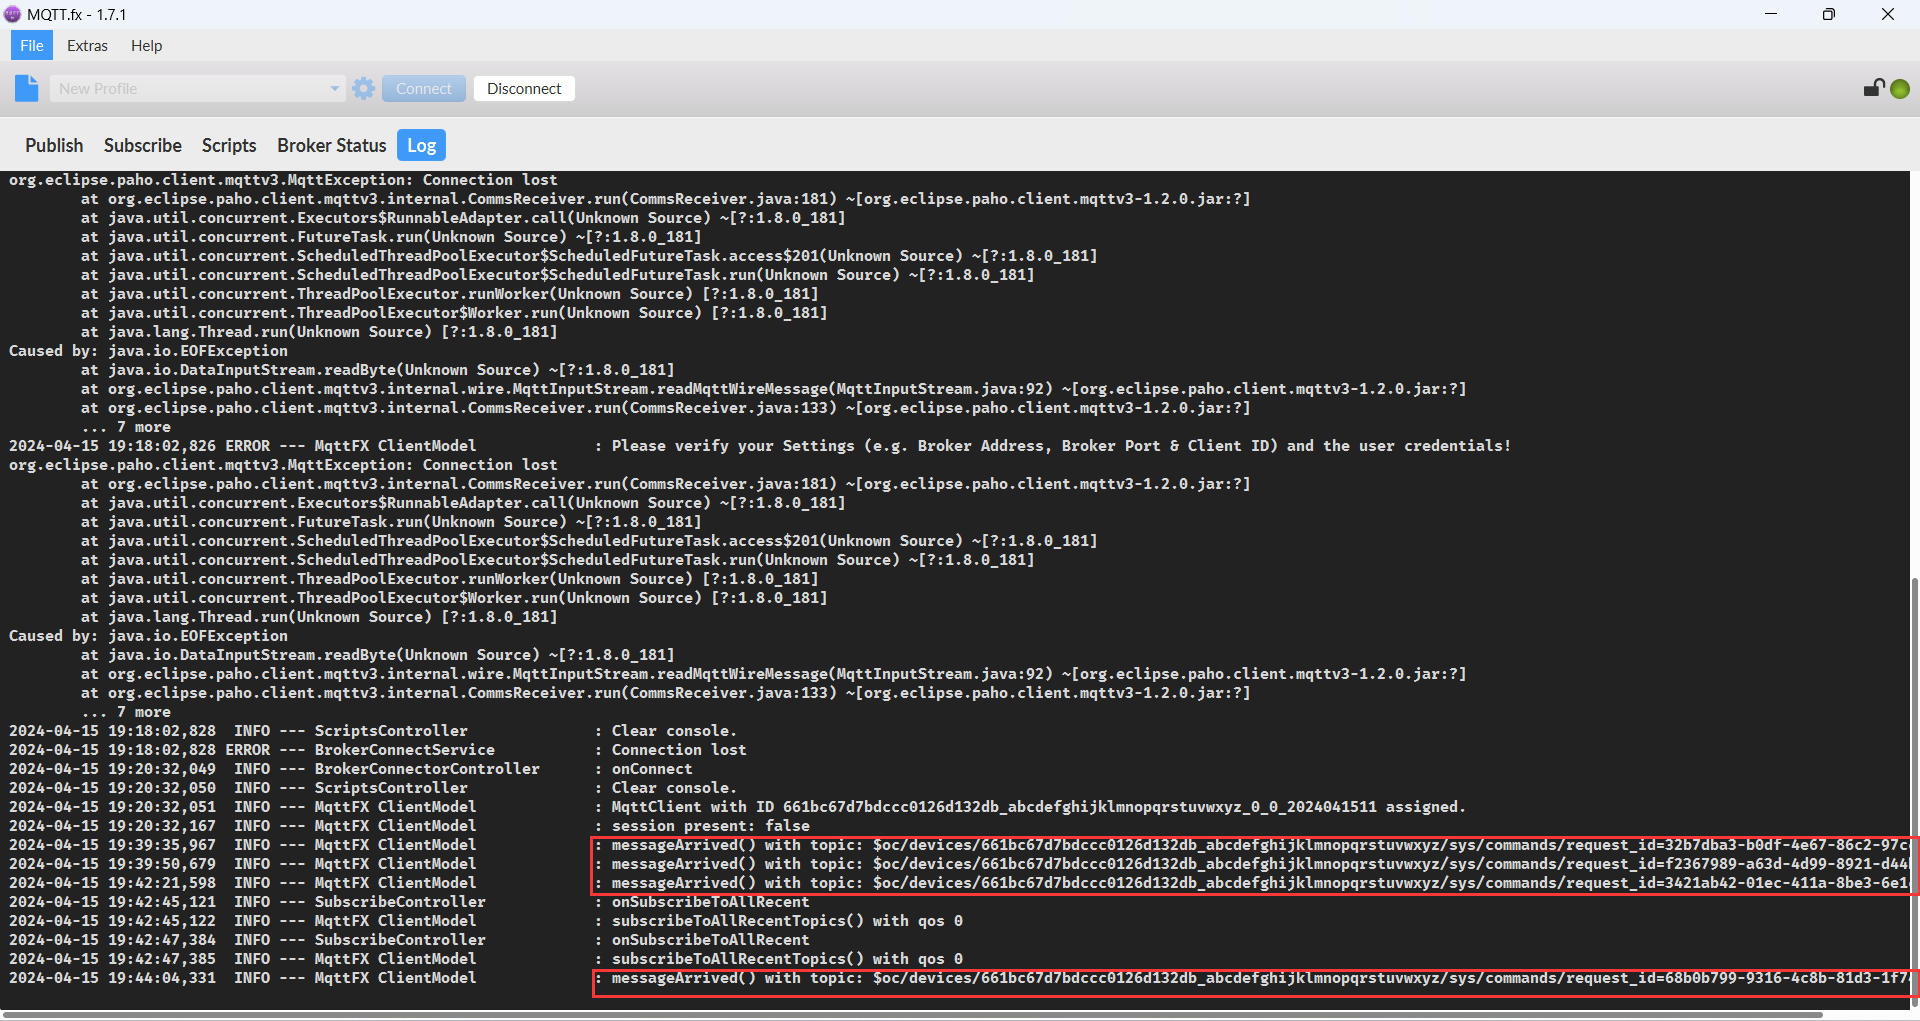The width and height of the screenshot is (1920, 1021).
Task: Click the 'session present: false' log line
Action: [x=409, y=826]
